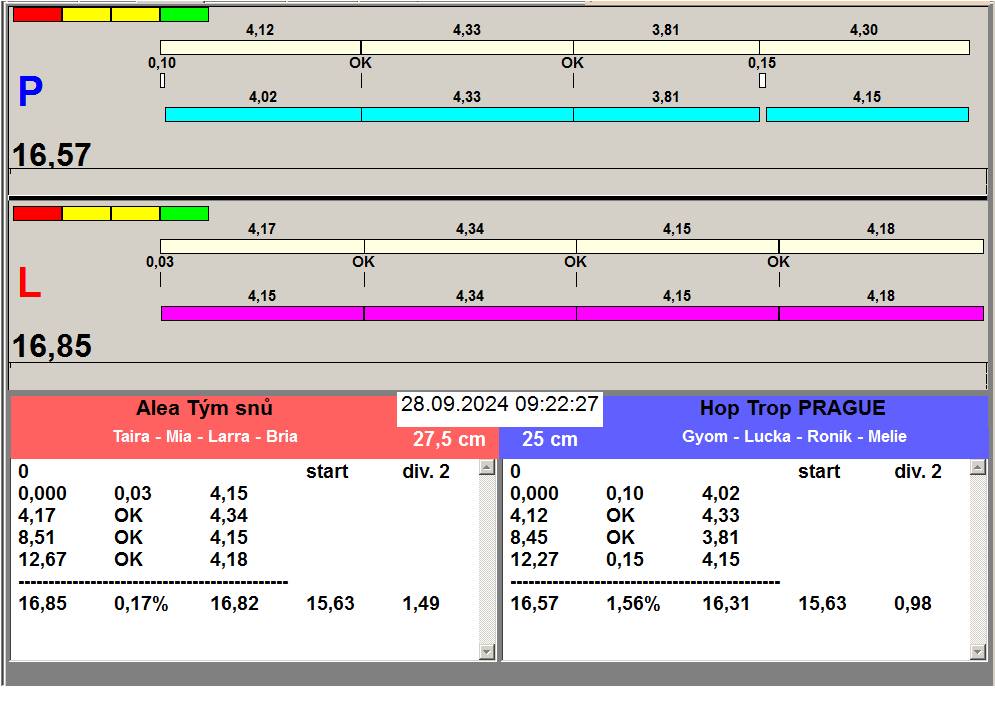The width and height of the screenshot is (995, 716).
Task: Click the red L lane letter
Action: tap(29, 283)
